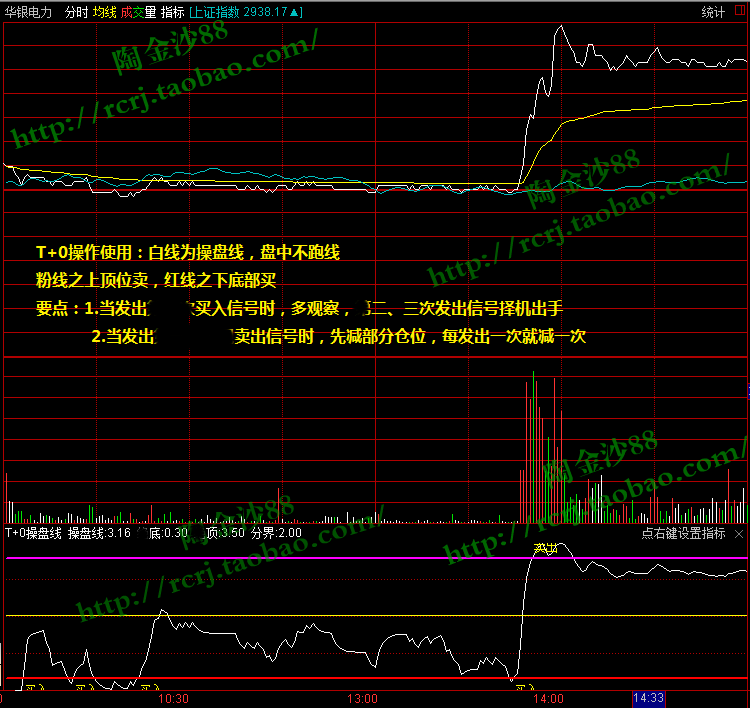Click the up arrow beside 上证指数 value
750x708 pixels.
tap(297, 12)
